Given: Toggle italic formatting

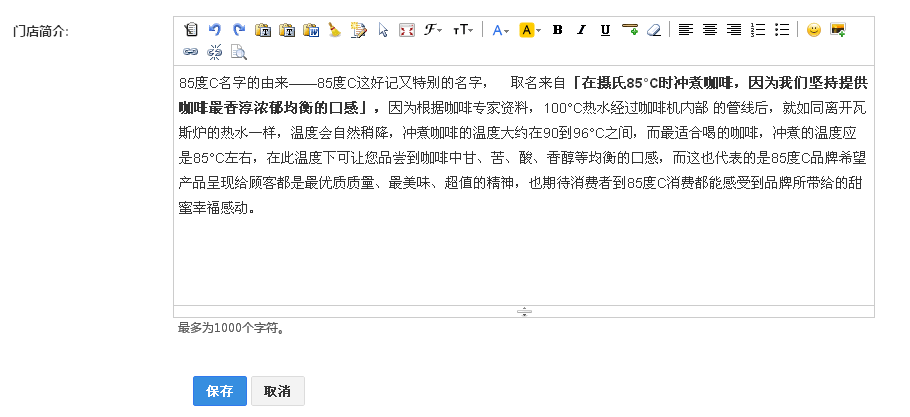Looking at the screenshot, I should click(x=582, y=30).
